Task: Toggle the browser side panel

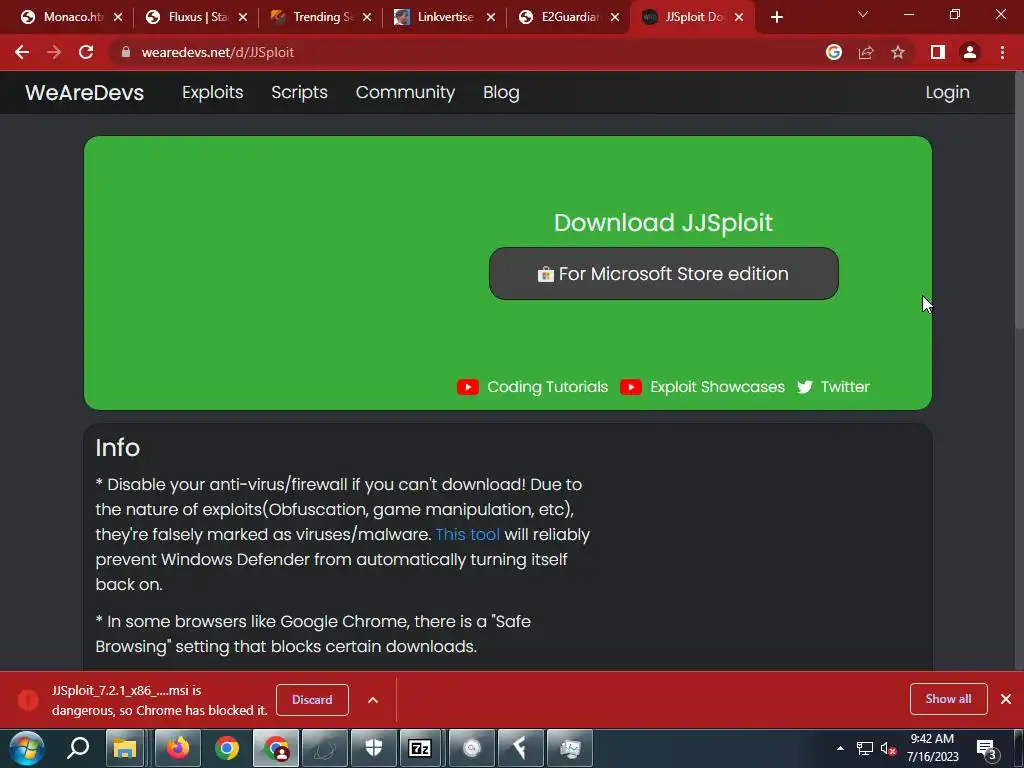Action: coord(938,52)
